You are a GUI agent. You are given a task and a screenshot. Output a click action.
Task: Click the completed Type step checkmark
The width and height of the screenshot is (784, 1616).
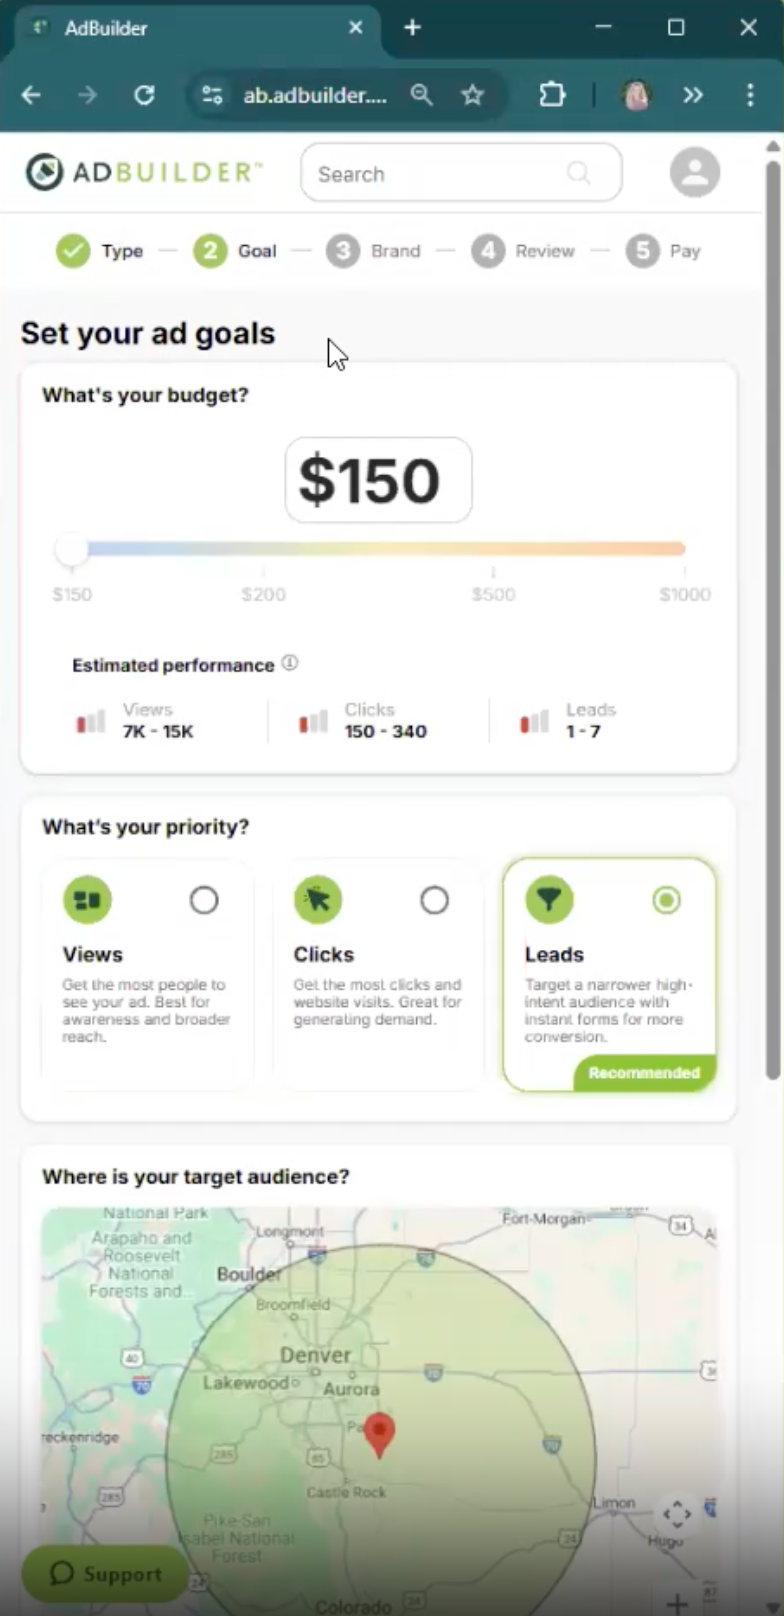72,251
